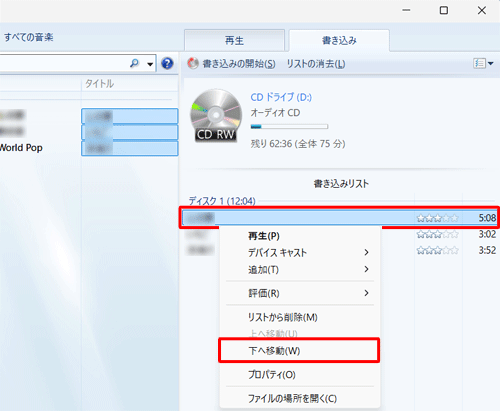Select the 書き込み tab
Image resolution: width=500 pixels, height=411 pixels.
pyautogui.click(x=339, y=40)
